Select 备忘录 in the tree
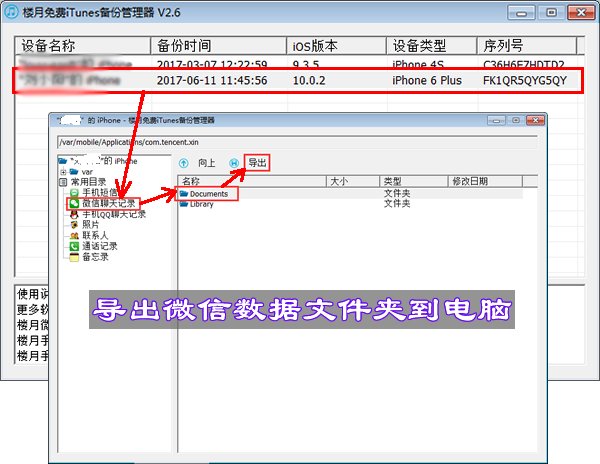Viewport: 600px width, 464px height. coord(95,257)
